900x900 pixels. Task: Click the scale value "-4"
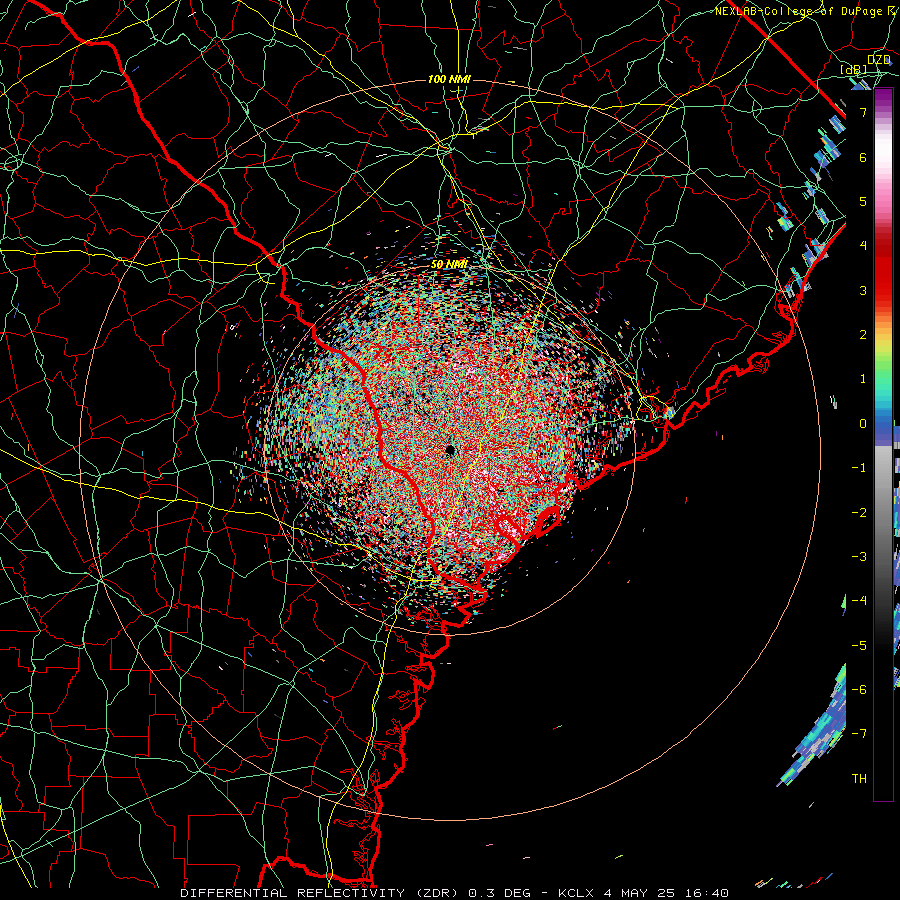click(859, 601)
